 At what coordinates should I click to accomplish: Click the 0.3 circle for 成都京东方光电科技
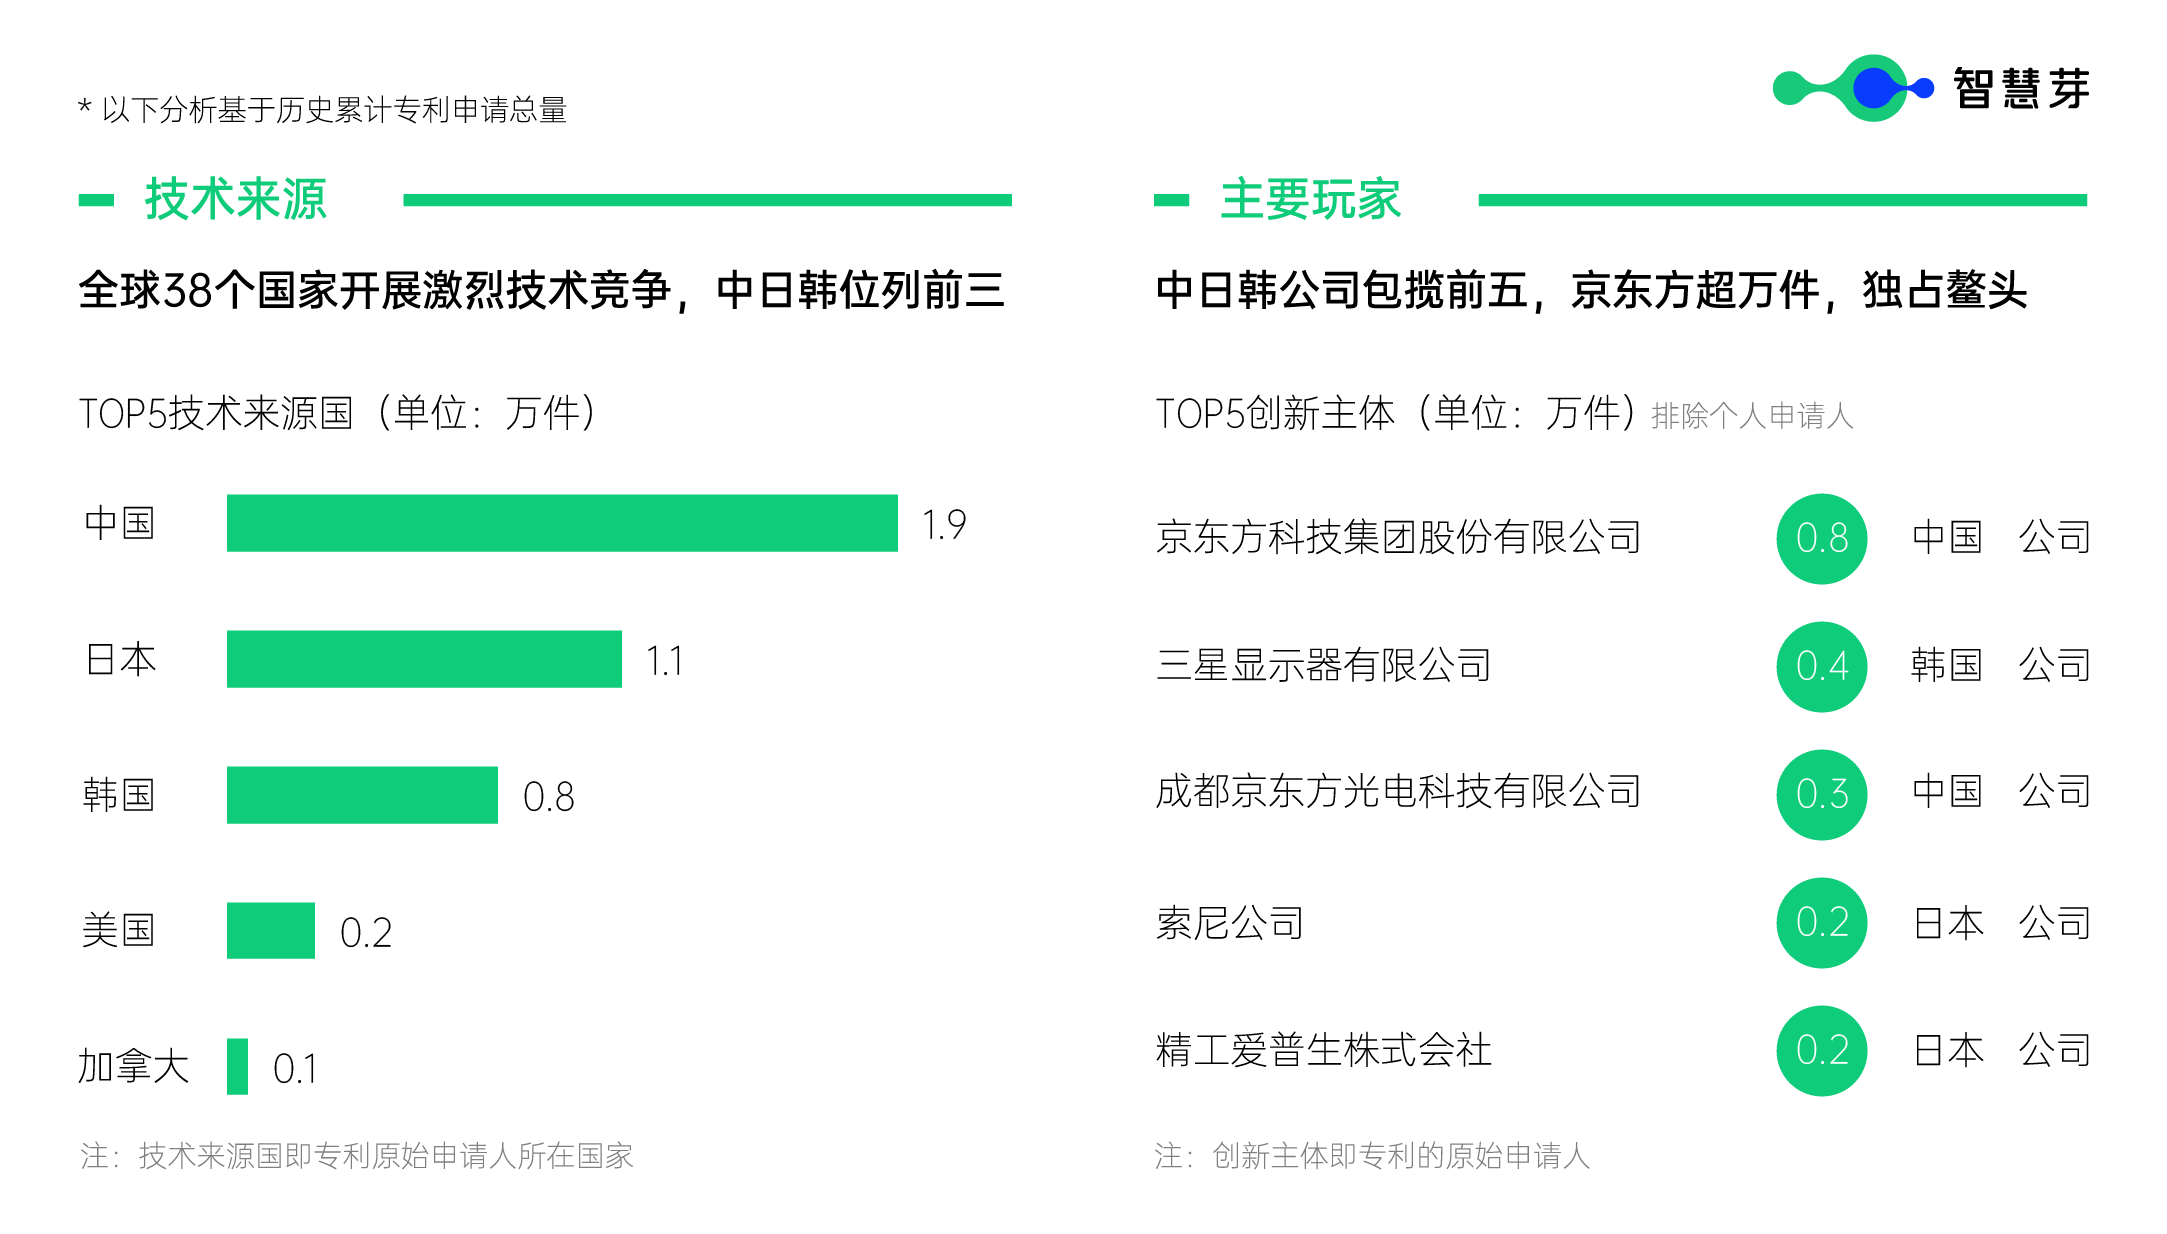(1821, 794)
